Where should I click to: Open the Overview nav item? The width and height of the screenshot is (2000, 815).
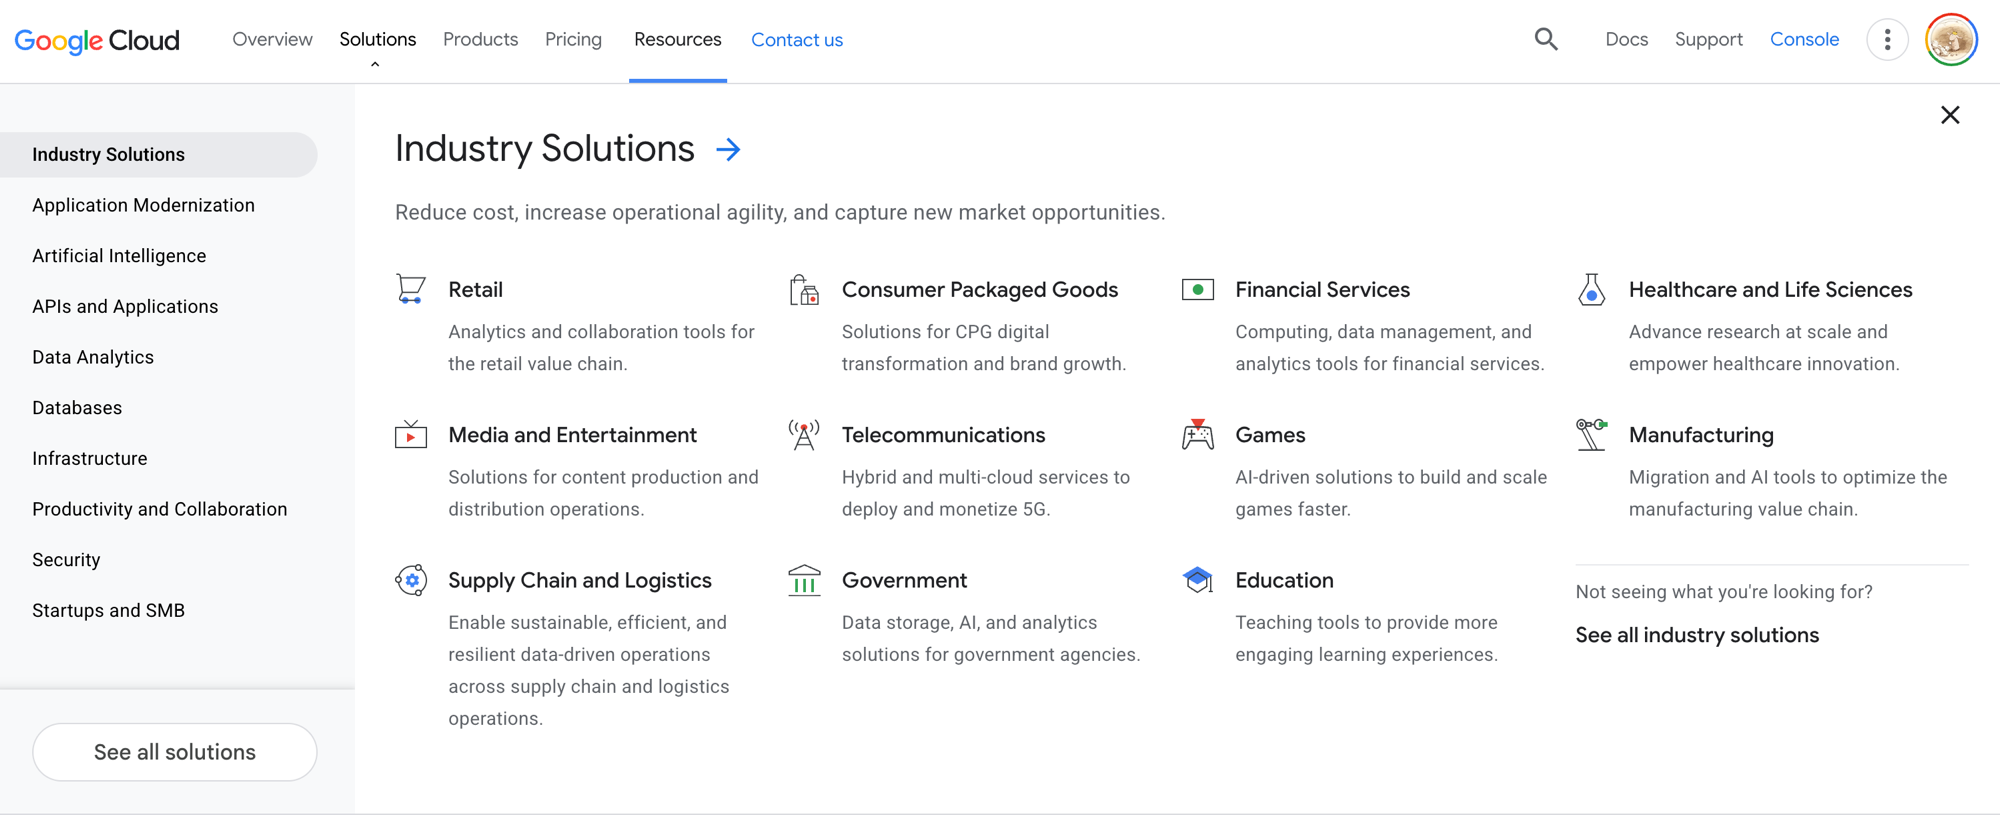pos(272,39)
